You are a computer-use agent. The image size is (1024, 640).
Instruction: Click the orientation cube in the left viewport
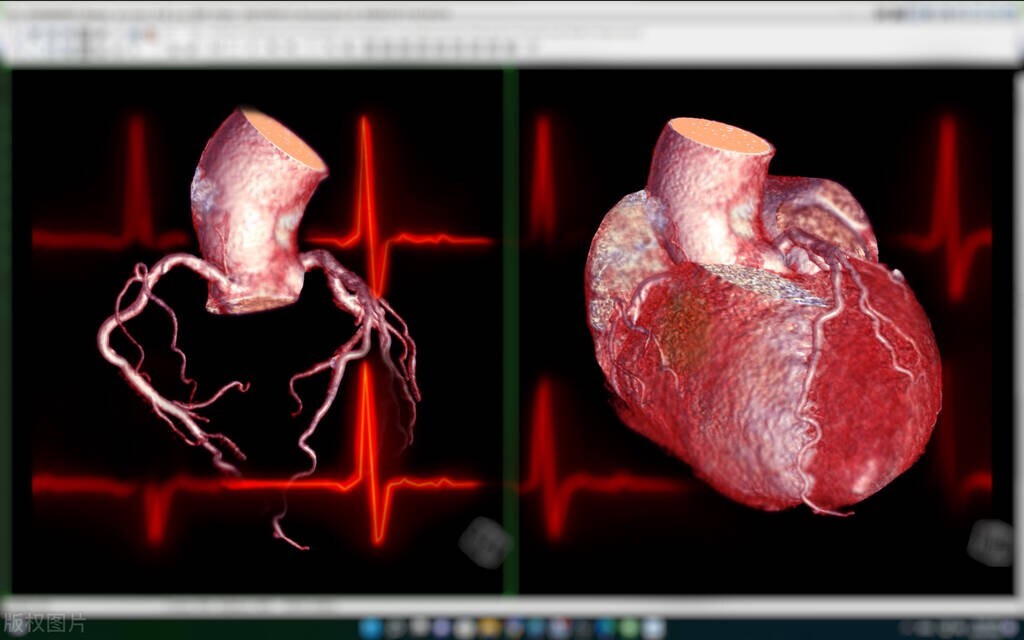(x=485, y=542)
